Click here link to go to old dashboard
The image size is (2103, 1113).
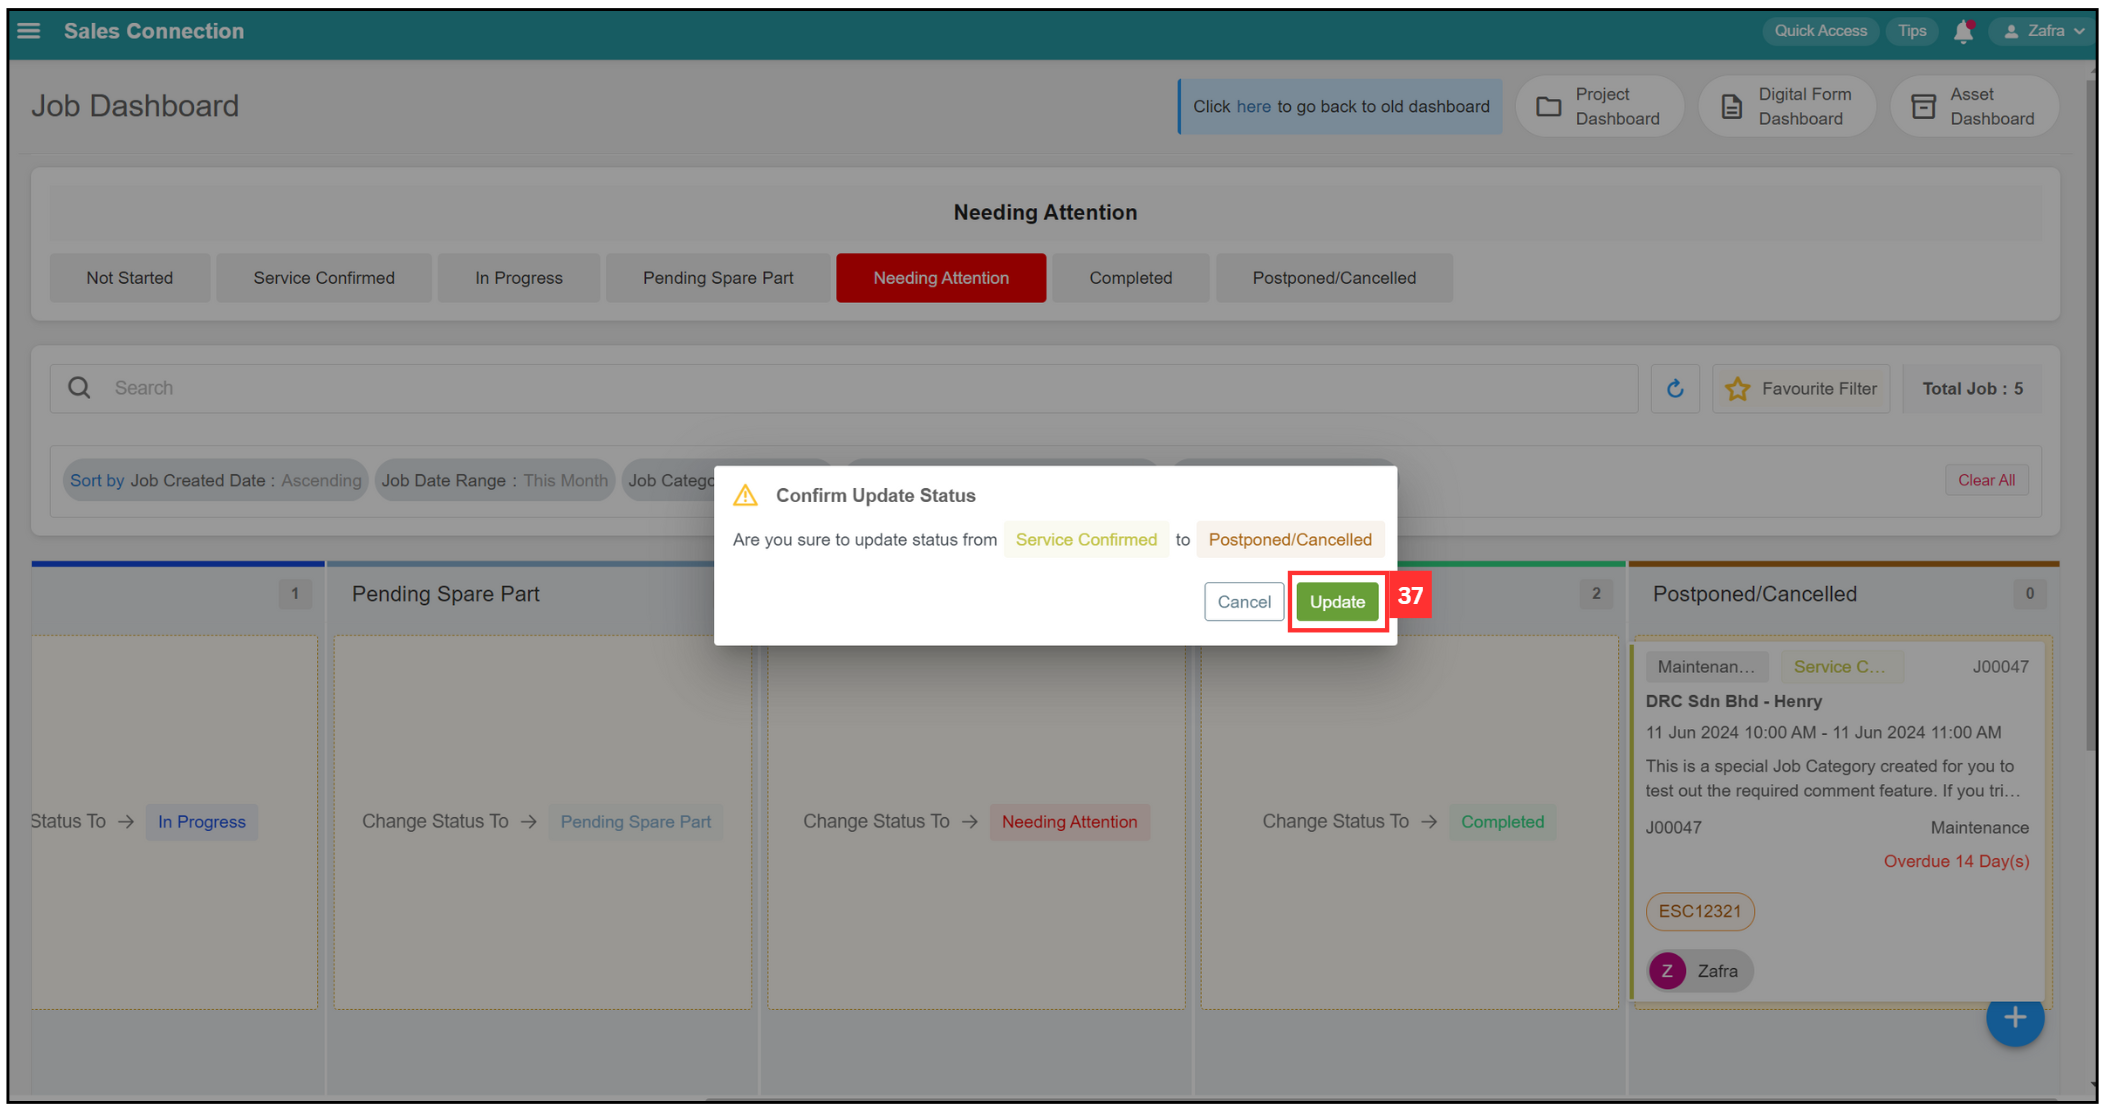point(1250,106)
